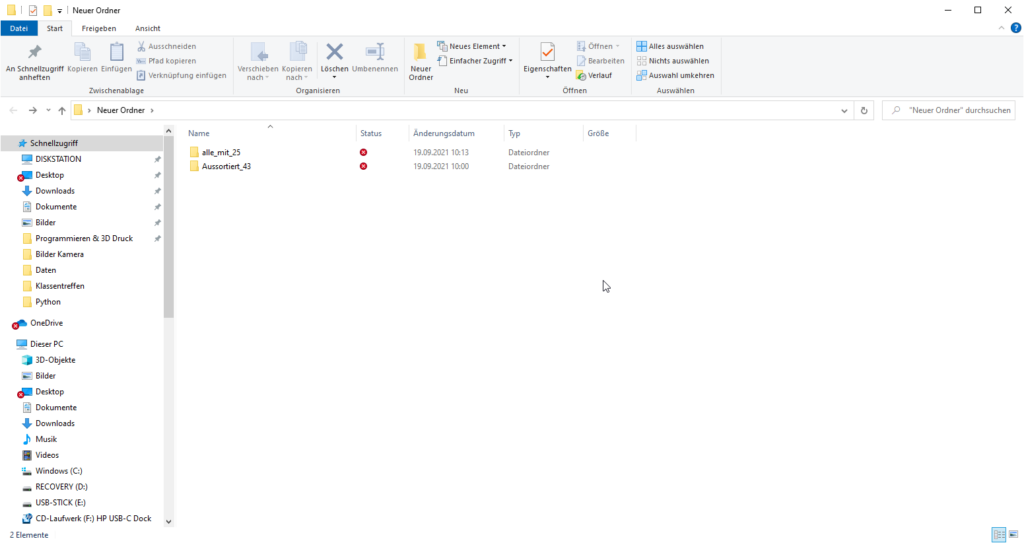Open the Datei menu tab
The height and width of the screenshot is (543, 1024).
pyautogui.click(x=19, y=28)
